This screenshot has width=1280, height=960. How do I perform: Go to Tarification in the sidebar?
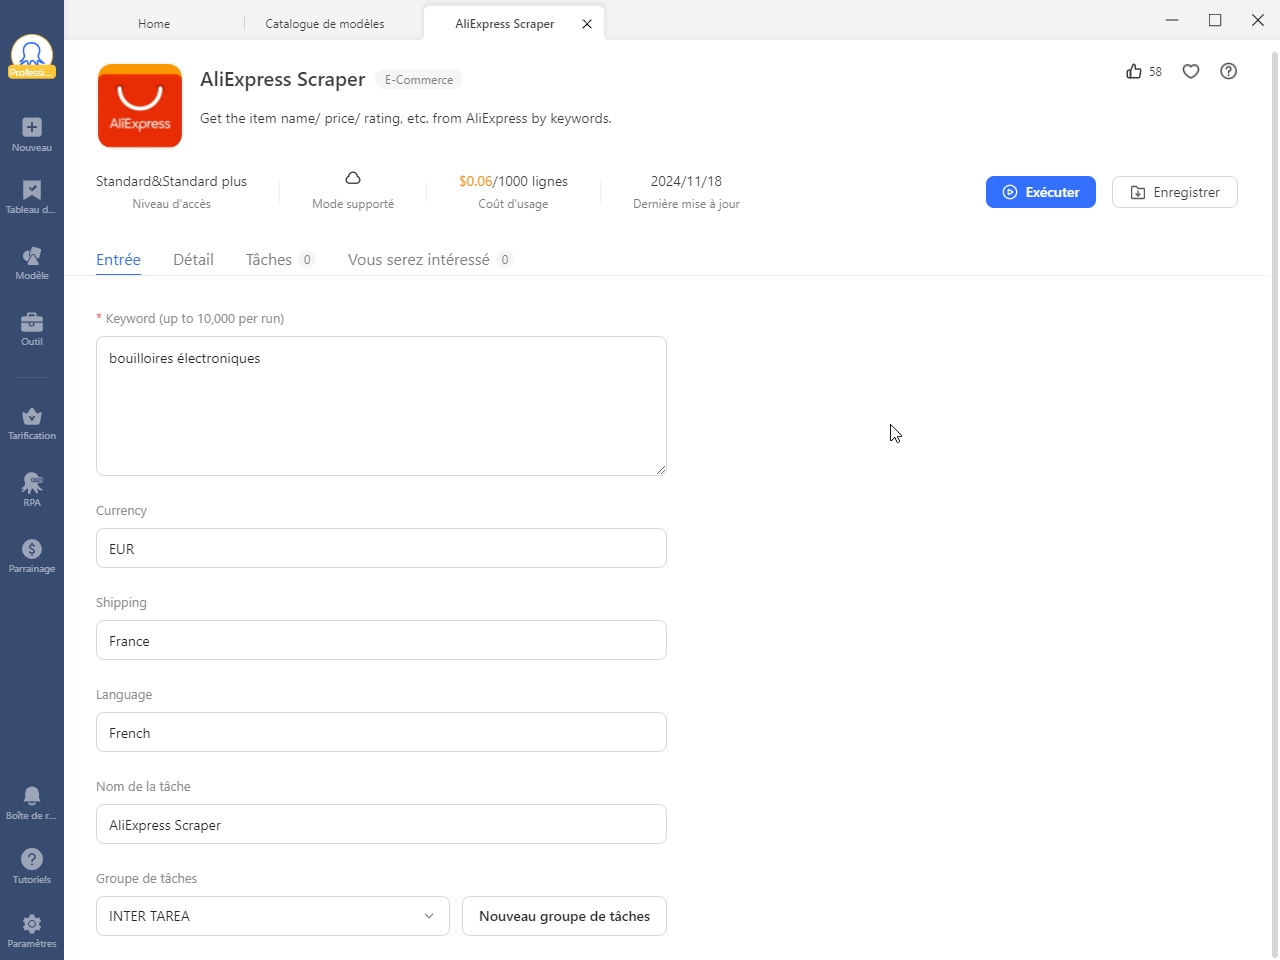(x=32, y=423)
